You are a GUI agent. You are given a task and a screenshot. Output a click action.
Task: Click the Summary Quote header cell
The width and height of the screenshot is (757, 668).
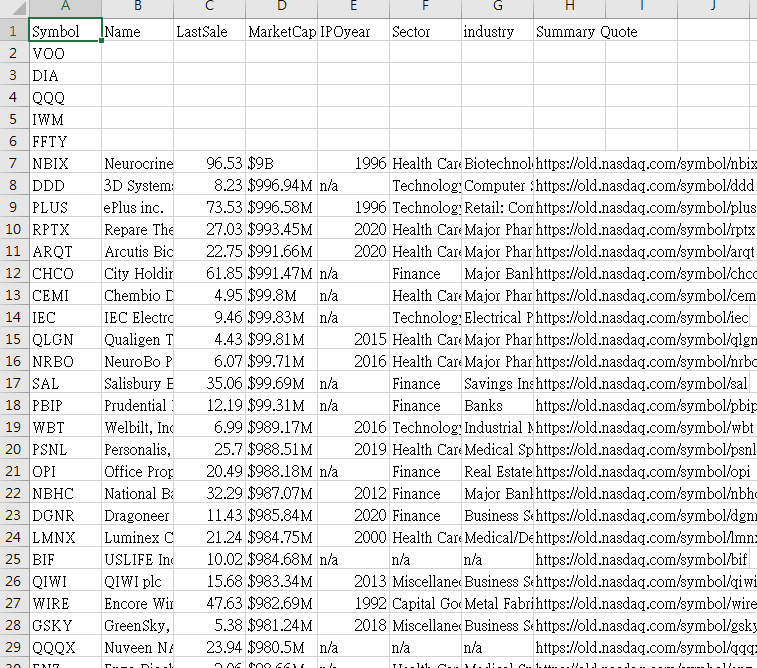[570, 31]
